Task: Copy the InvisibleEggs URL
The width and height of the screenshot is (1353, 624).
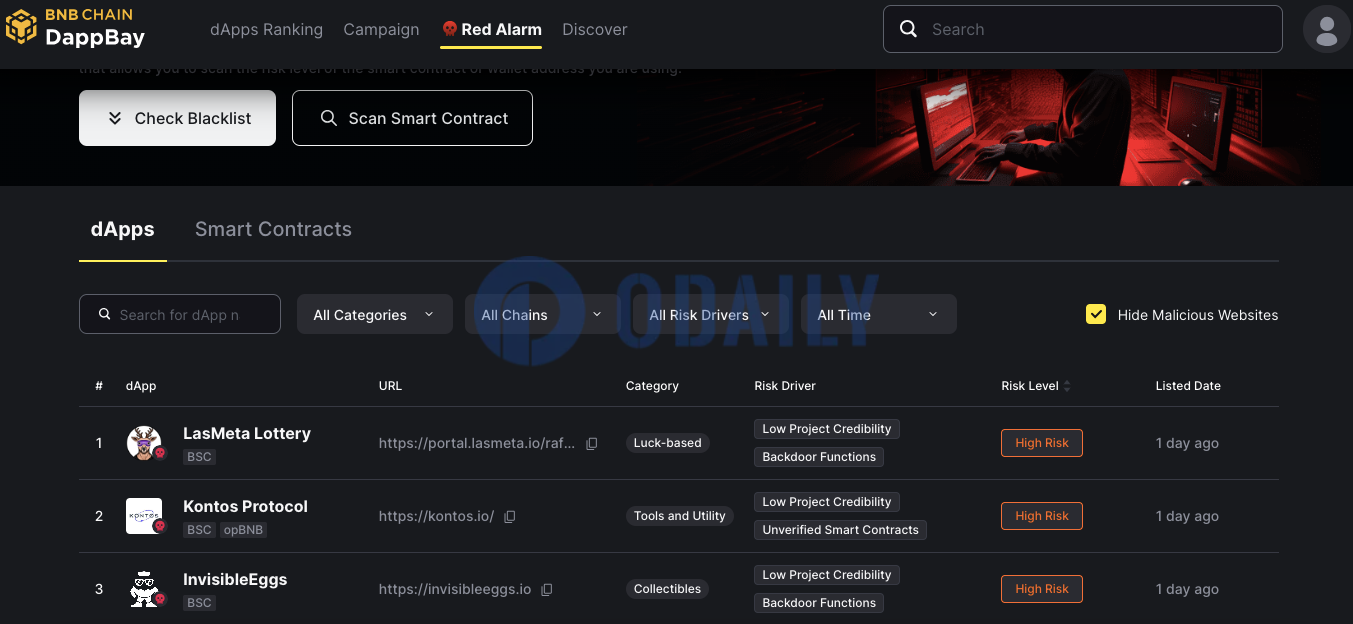Action: point(547,589)
